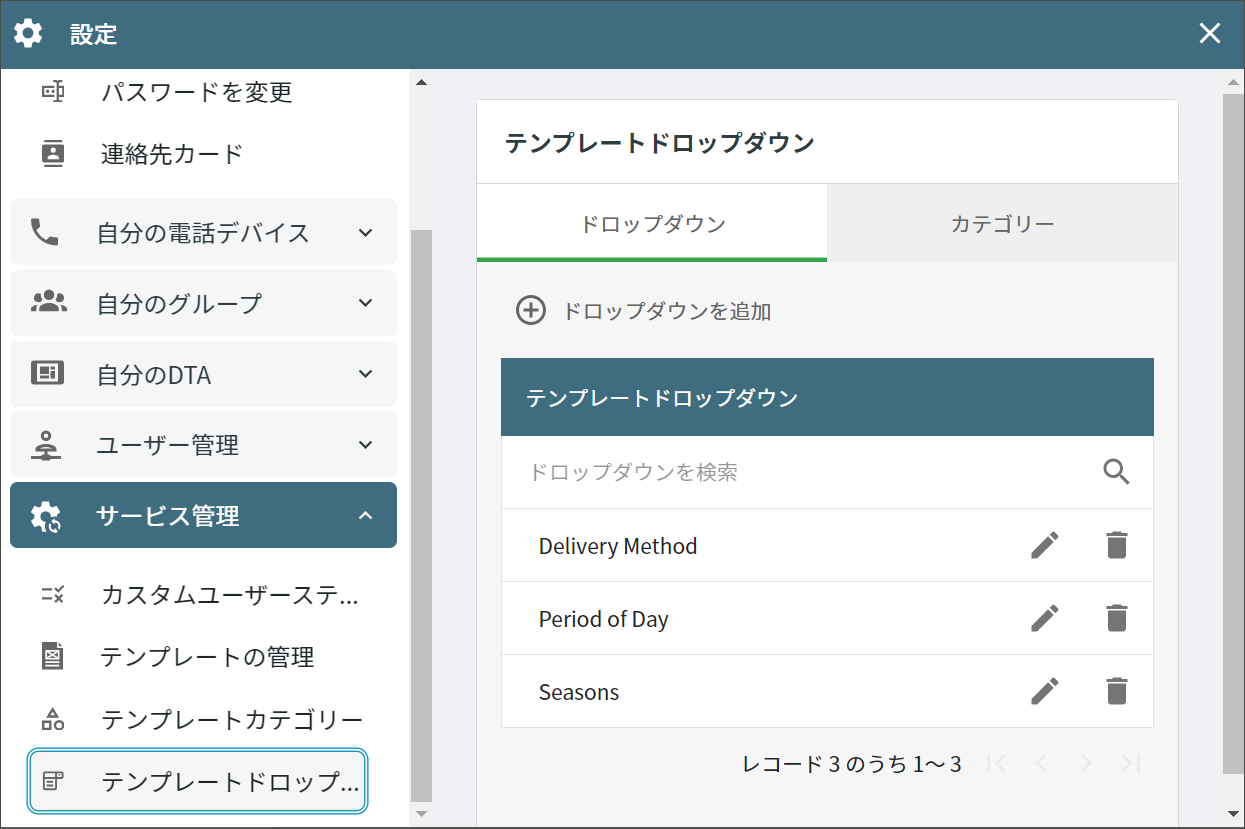Click the groups people icon

tap(49, 303)
